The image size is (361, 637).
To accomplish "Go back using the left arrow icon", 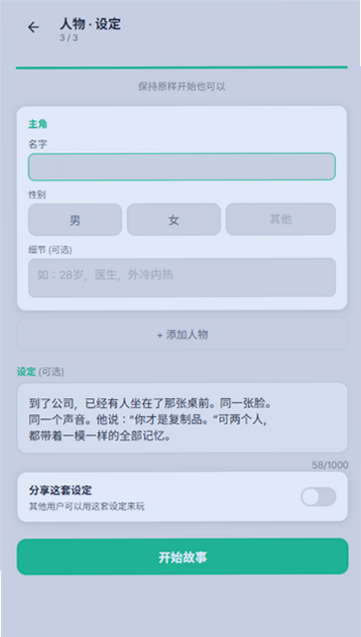I will [x=33, y=28].
